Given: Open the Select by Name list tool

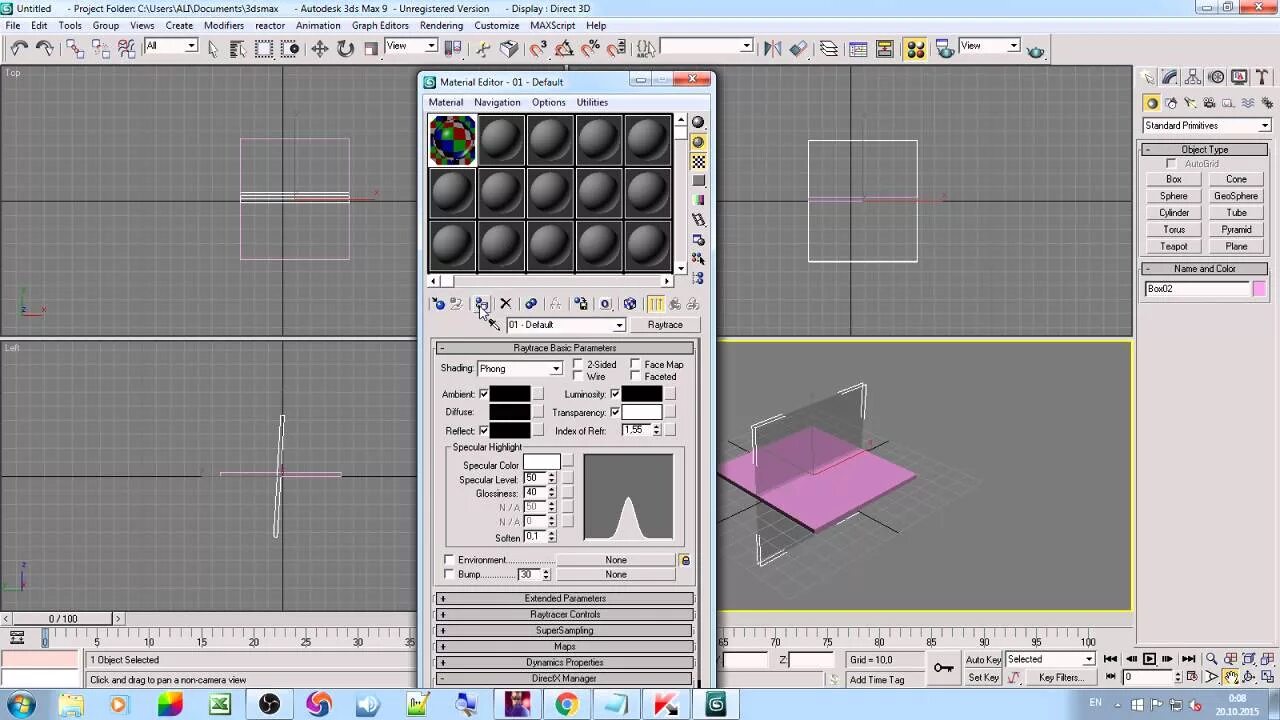Looking at the screenshot, I should (x=237, y=48).
